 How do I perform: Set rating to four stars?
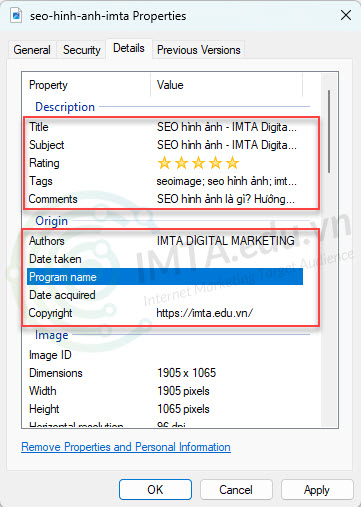[215, 163]
